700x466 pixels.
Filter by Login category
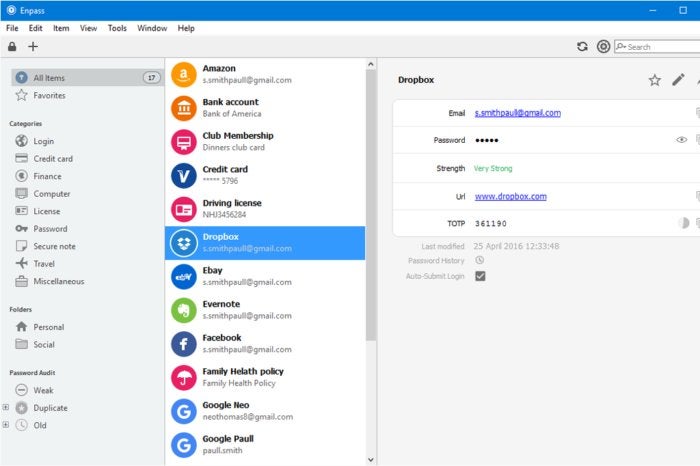43,141
